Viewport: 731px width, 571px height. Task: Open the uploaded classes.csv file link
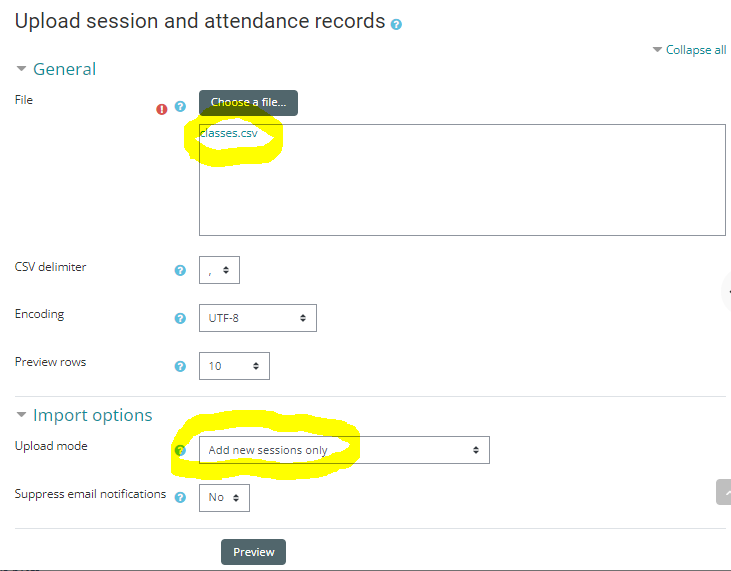coord(228,134)
